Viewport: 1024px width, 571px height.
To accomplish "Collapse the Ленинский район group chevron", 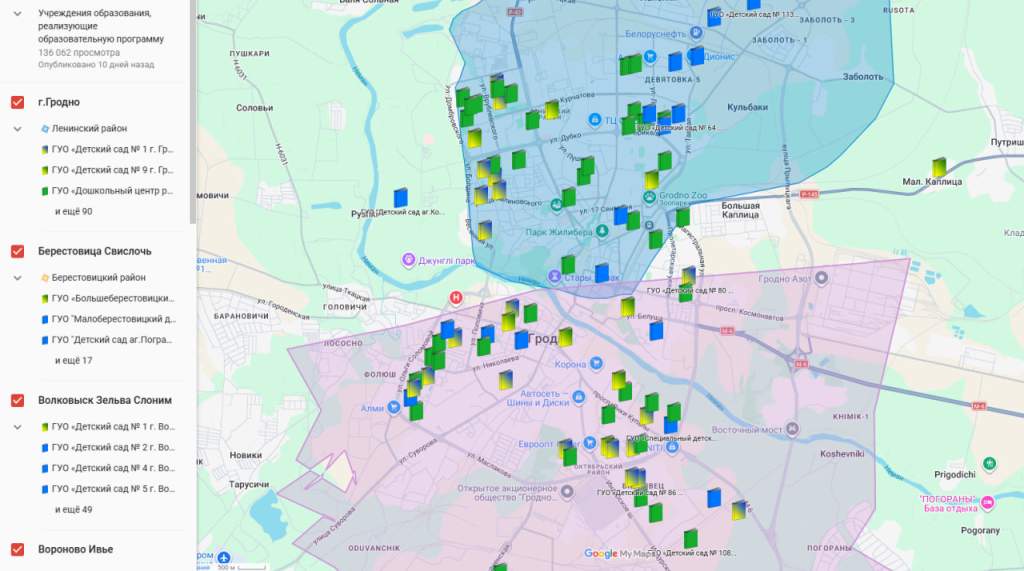I will (18, 129).
